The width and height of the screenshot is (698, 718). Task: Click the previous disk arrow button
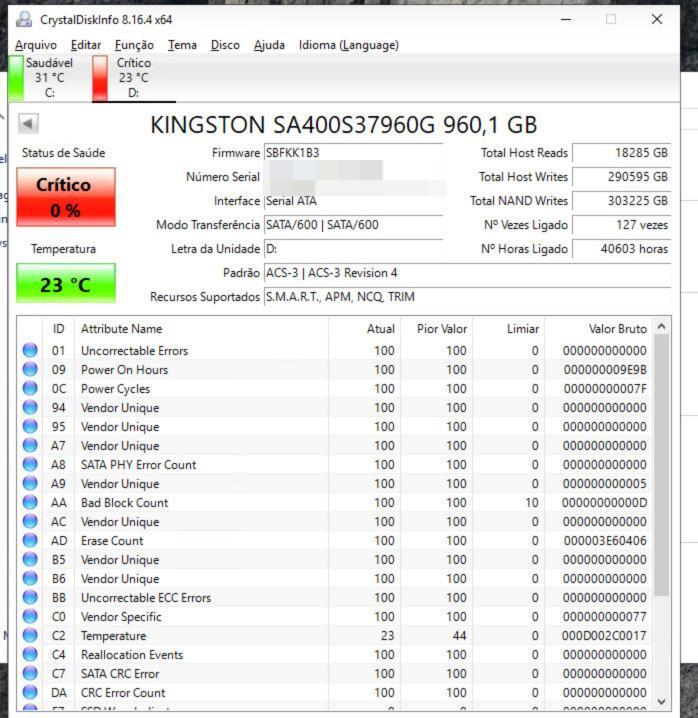[28, 124]
